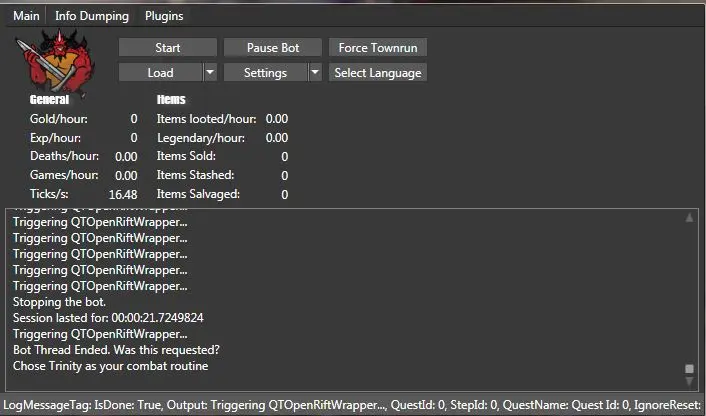Click the log scrollbar up arrow
This screenshot has width=706, height=416.
tap(689, 217)
